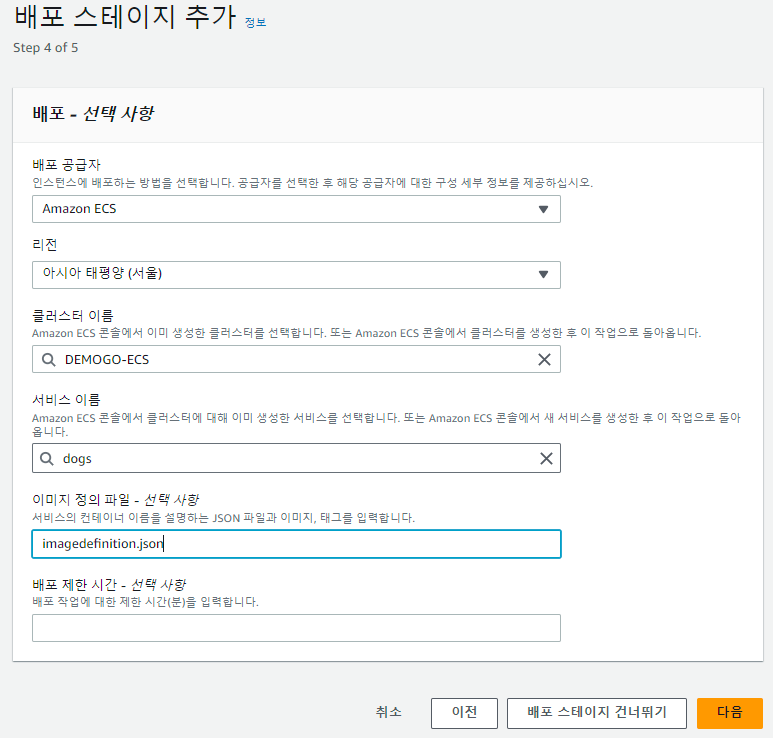The height and width of the screenshot is (738, 773).
Task: Click the 취소 cancel link
Action: point(388,712)
